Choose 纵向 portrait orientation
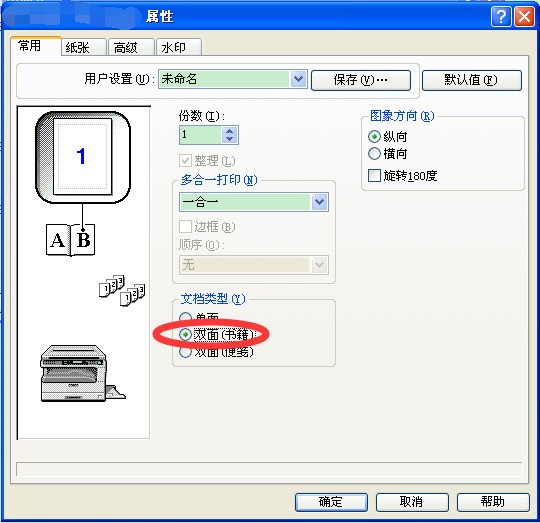This screenshot has width=540, height=523. click(x=374, y=137)
